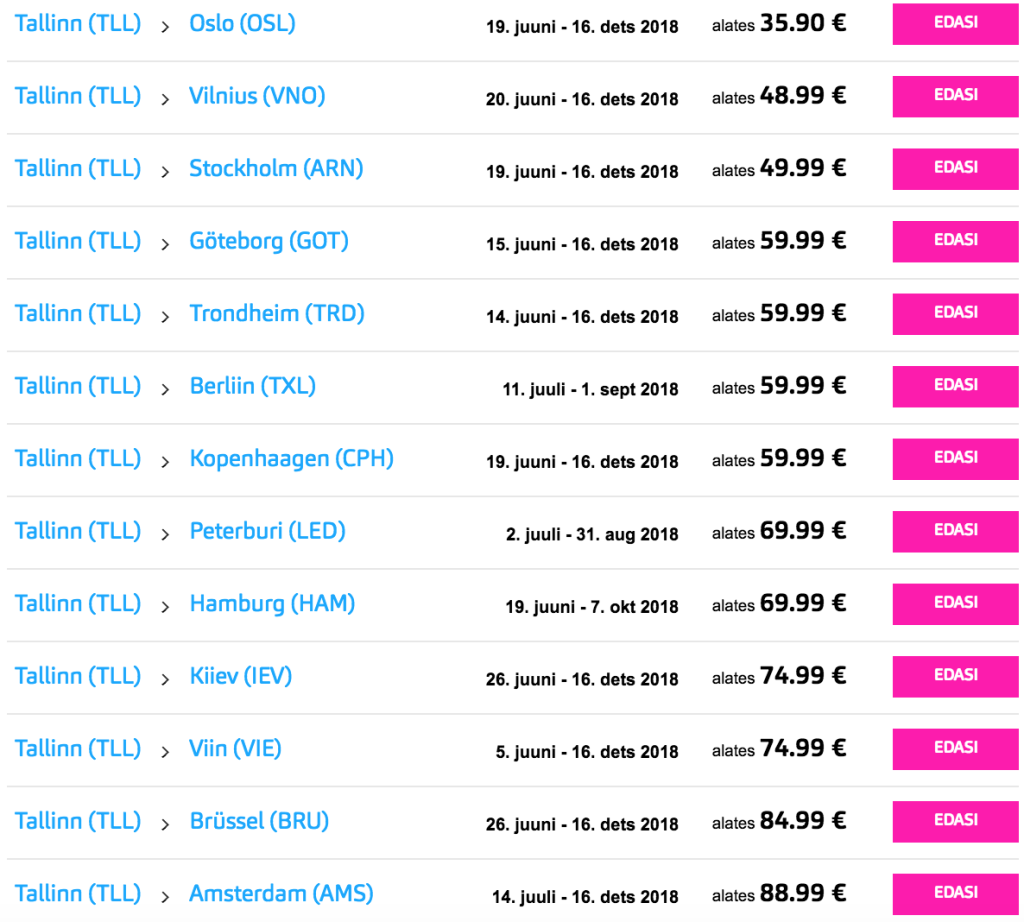Click the Kiiev (IEV) destination

point(240,677)
